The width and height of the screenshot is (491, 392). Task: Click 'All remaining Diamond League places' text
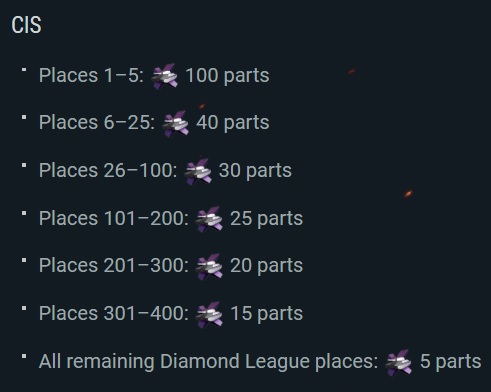coord(208,362)
